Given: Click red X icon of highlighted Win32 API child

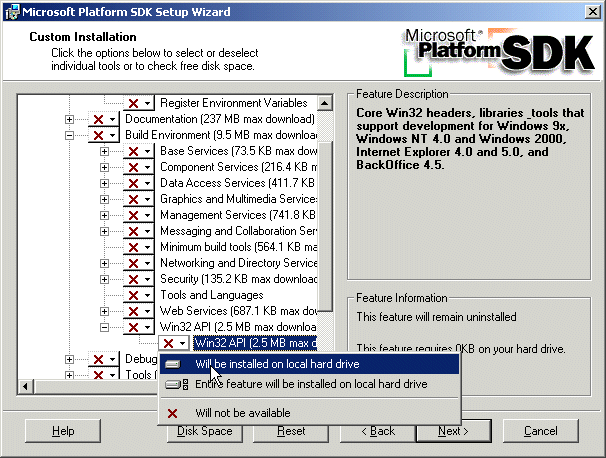Looking at the screenshot, I should 169,343.
